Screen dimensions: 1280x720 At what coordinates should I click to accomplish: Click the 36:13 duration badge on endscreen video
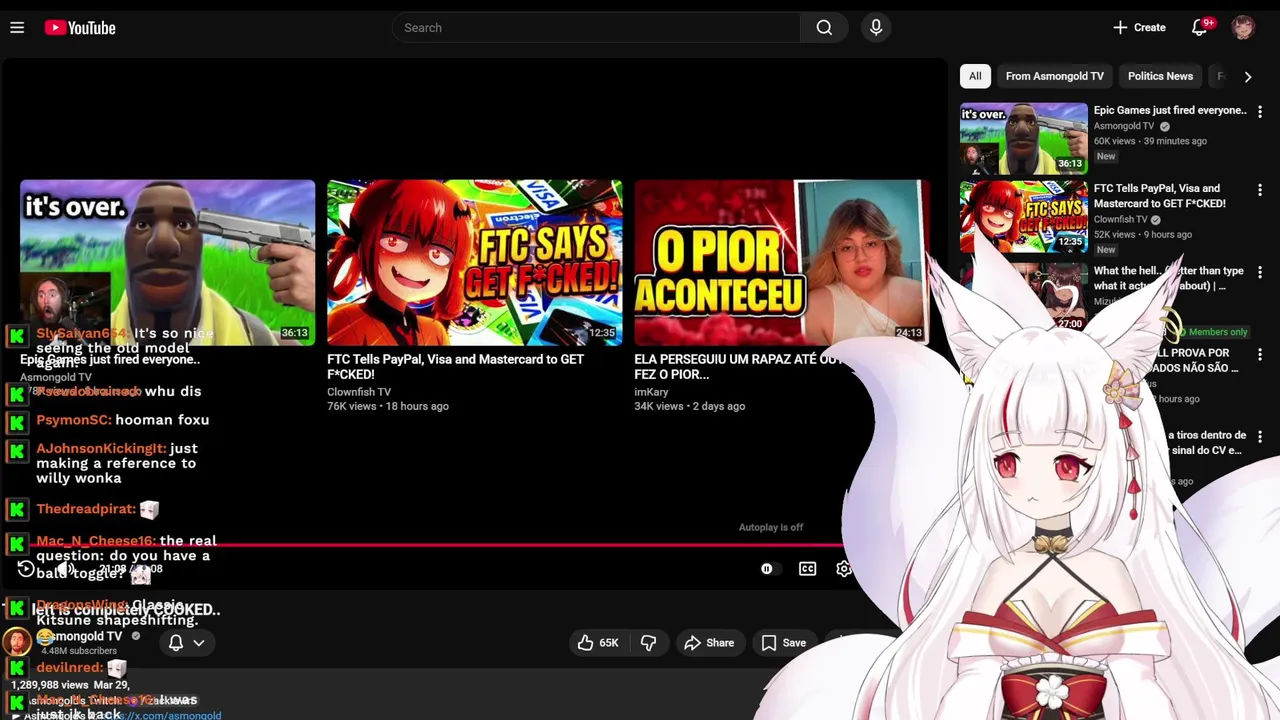point(294,333)
